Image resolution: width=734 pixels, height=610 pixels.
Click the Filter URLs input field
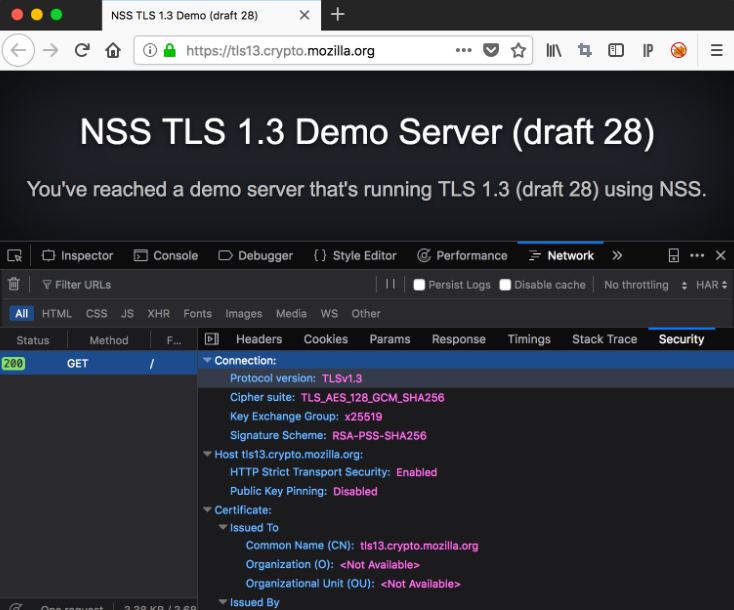click(206, 285)
